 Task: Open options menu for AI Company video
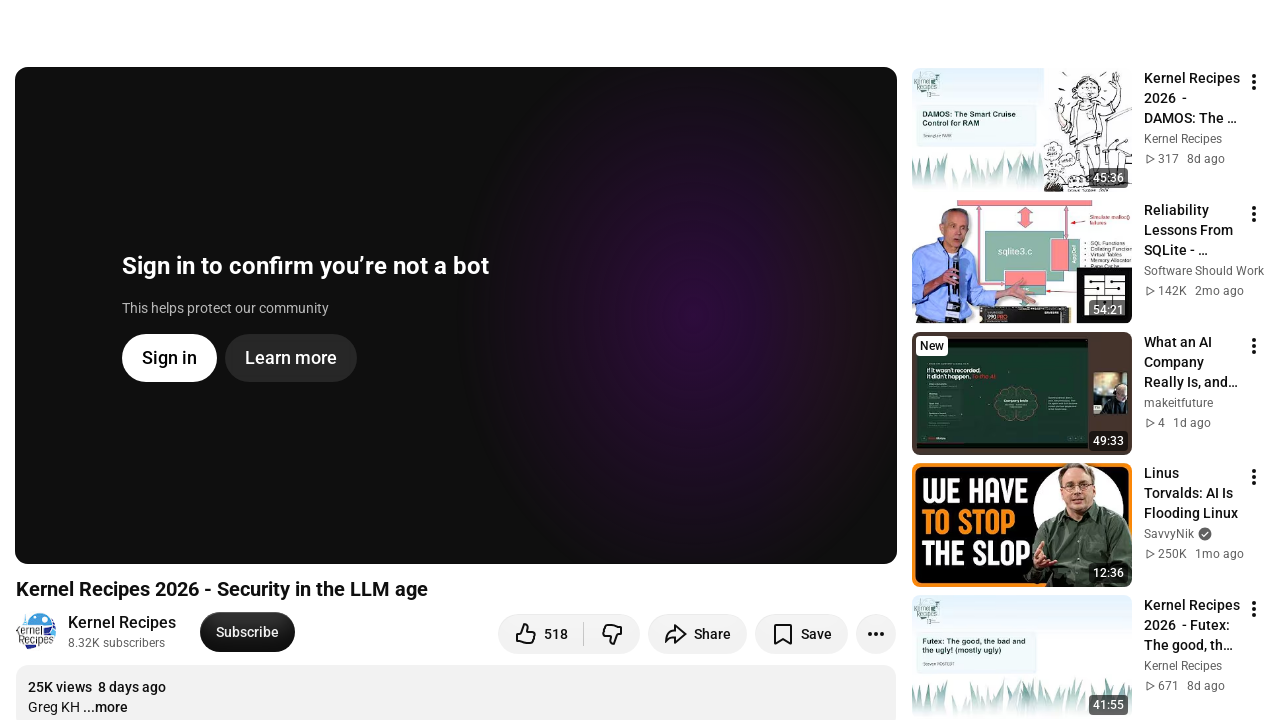(1254, 346)
